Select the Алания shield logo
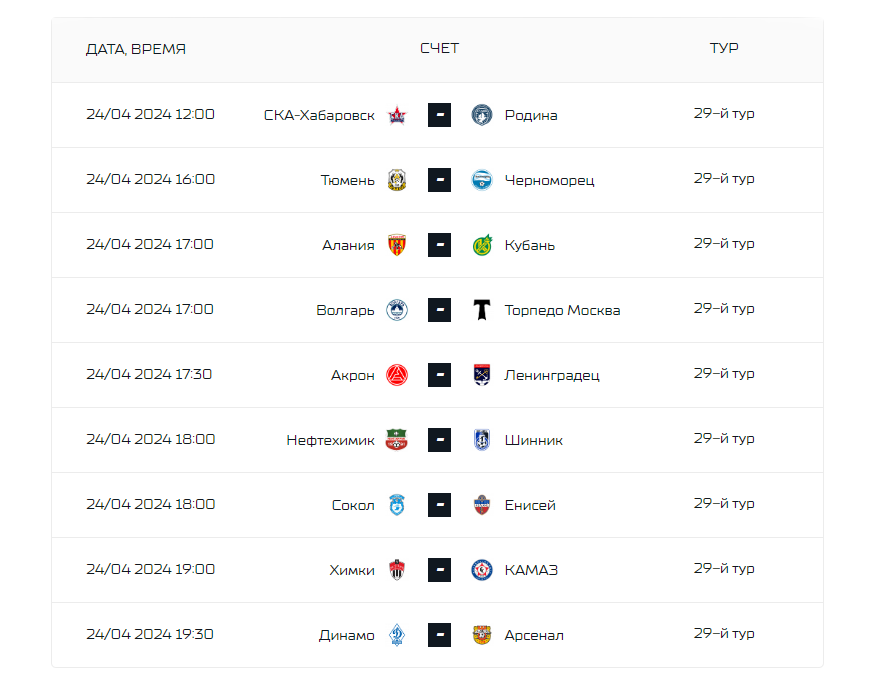The width and height of the screenshot is (886, 691). tap(397, 245)
